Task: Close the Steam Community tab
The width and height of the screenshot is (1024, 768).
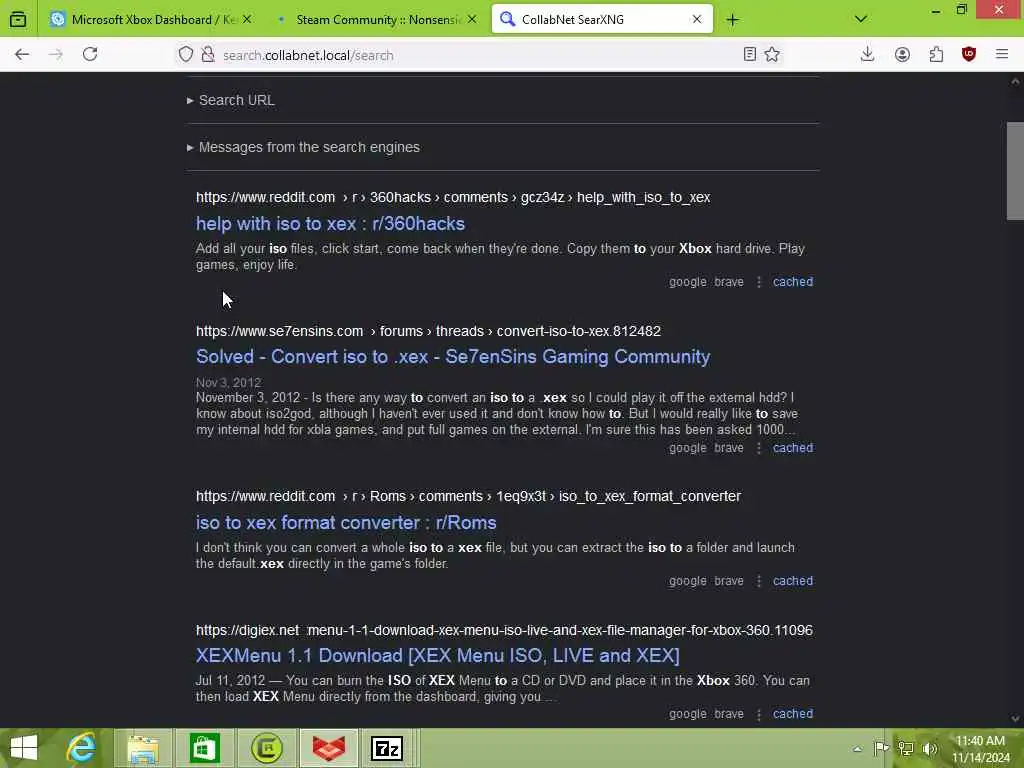Action: click(472, 20)
